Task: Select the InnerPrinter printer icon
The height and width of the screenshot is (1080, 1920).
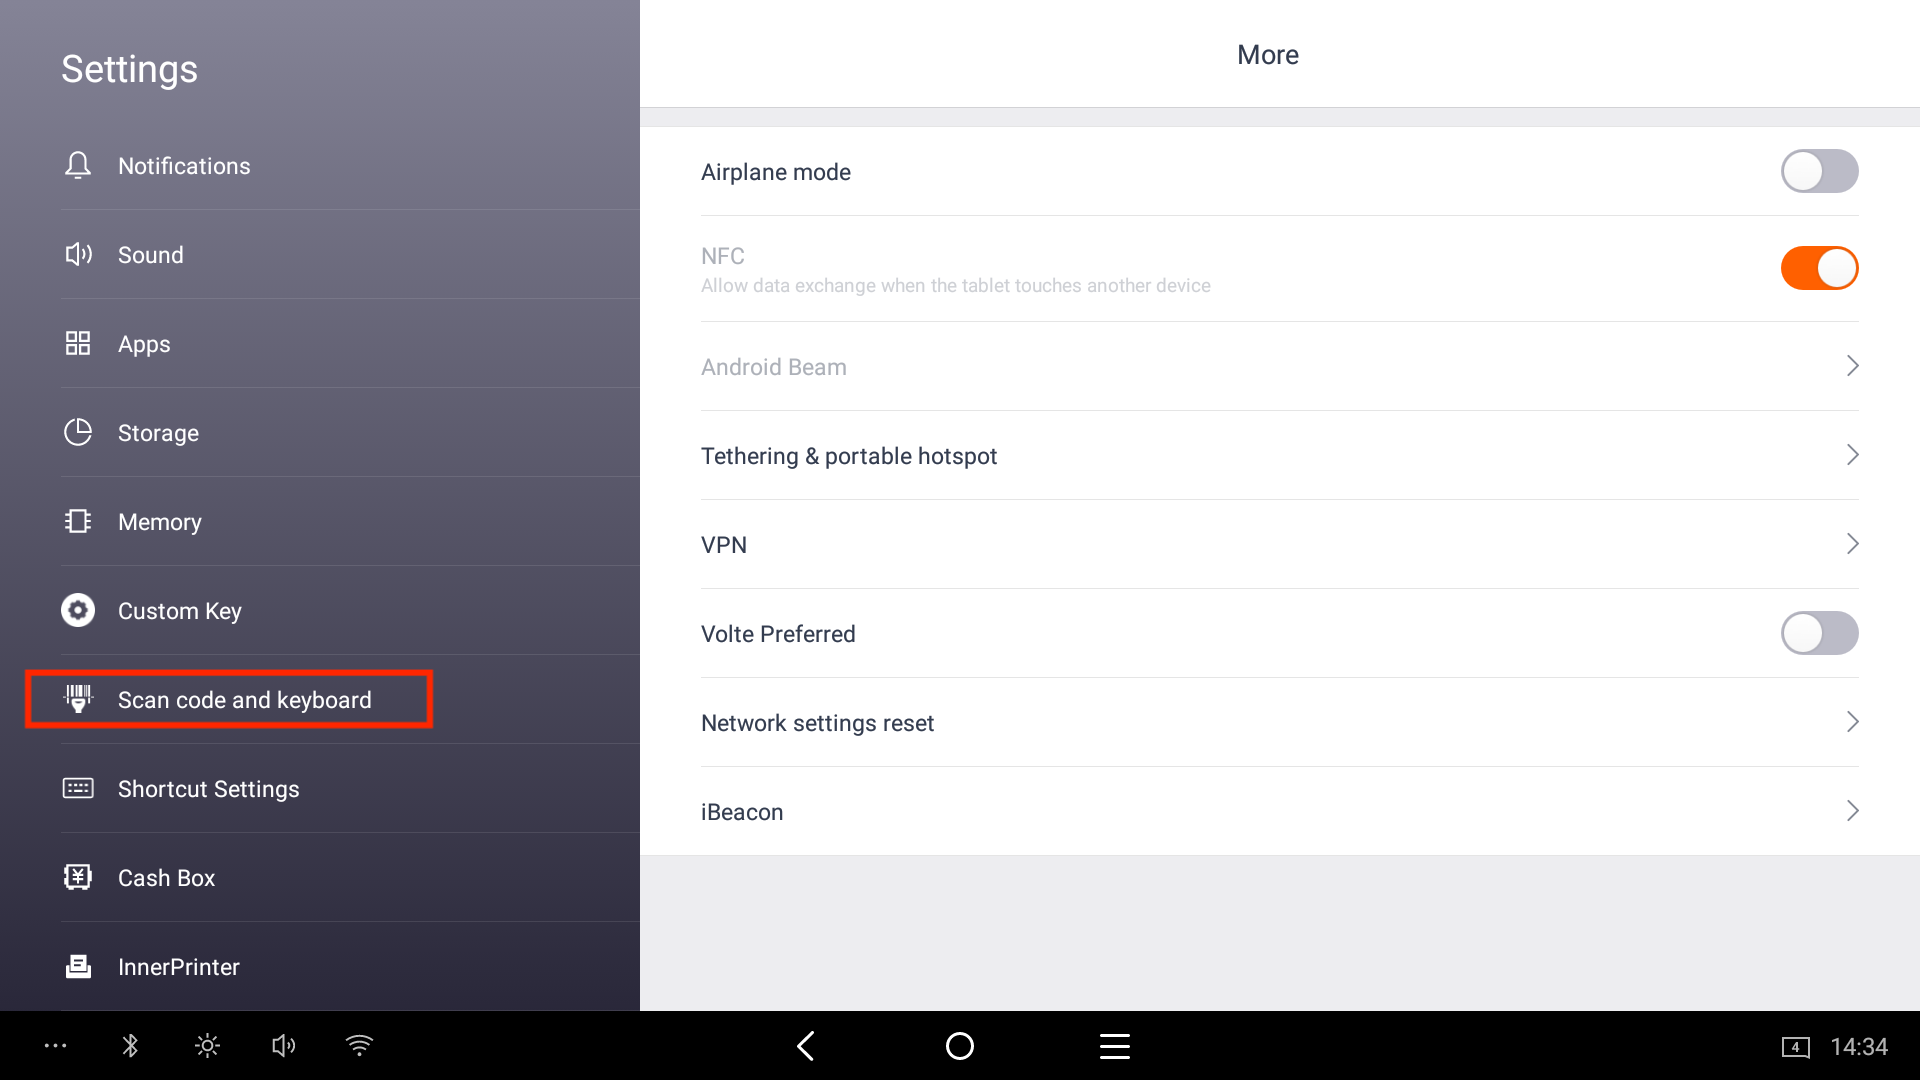Action: (78, 966)
